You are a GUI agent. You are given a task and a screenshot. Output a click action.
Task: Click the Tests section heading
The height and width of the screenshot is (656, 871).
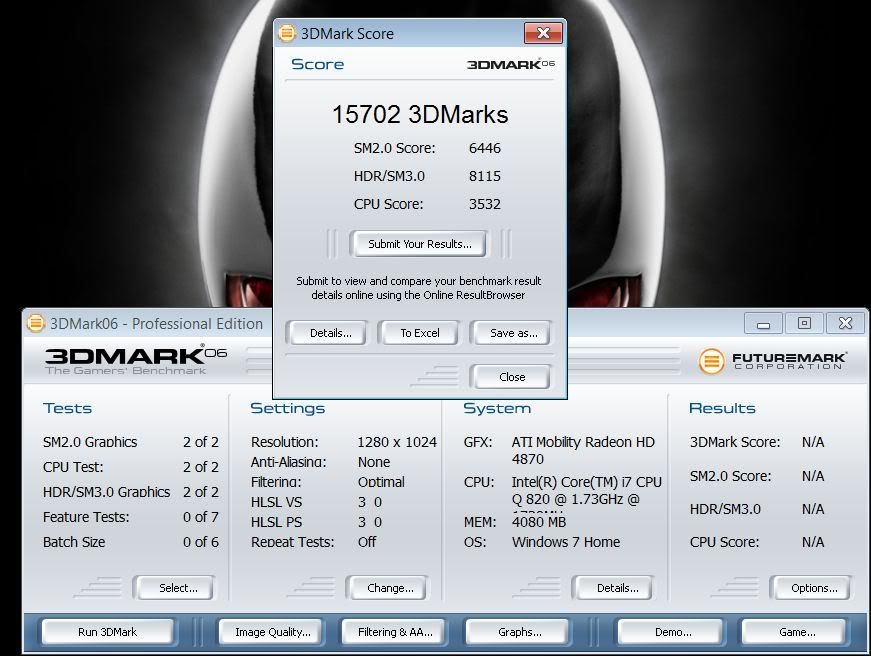click(x=67, y=408)
